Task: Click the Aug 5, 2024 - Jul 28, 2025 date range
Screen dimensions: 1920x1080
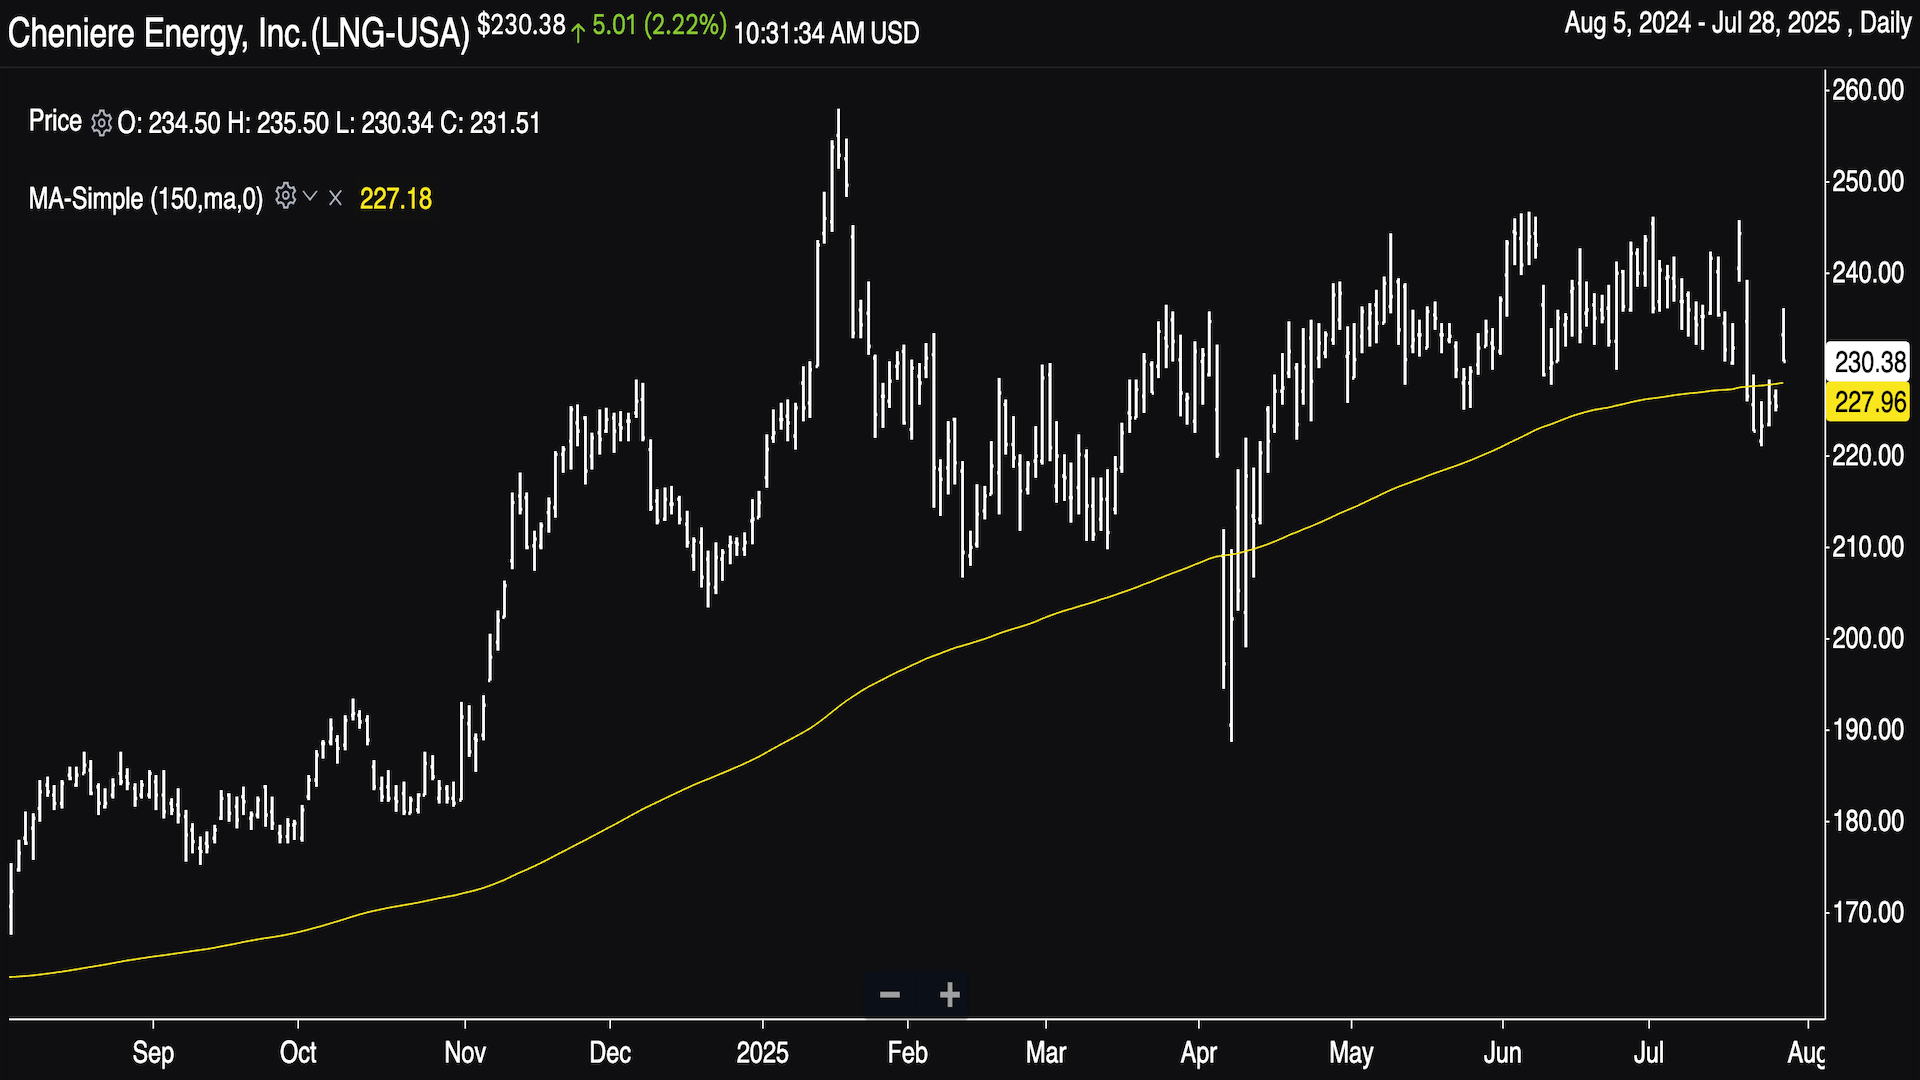Action: 1702,23
